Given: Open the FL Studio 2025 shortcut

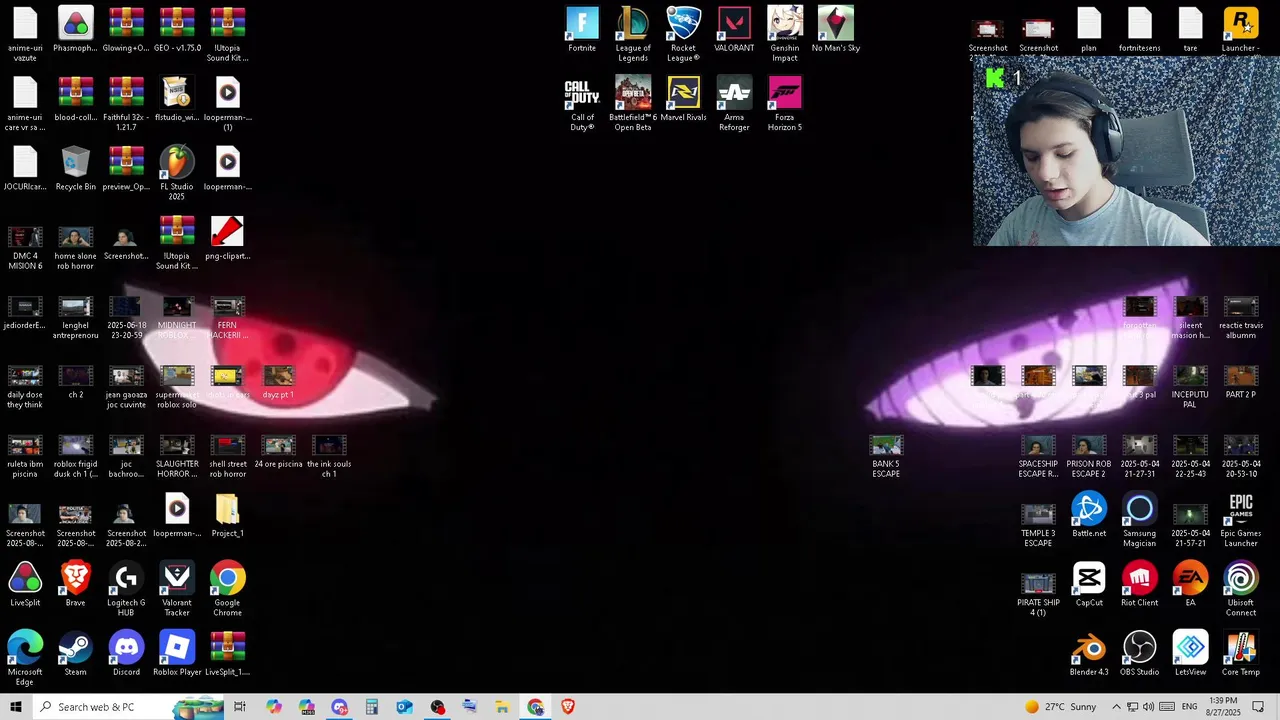Looking at the screenshot, I should point(176,173).
